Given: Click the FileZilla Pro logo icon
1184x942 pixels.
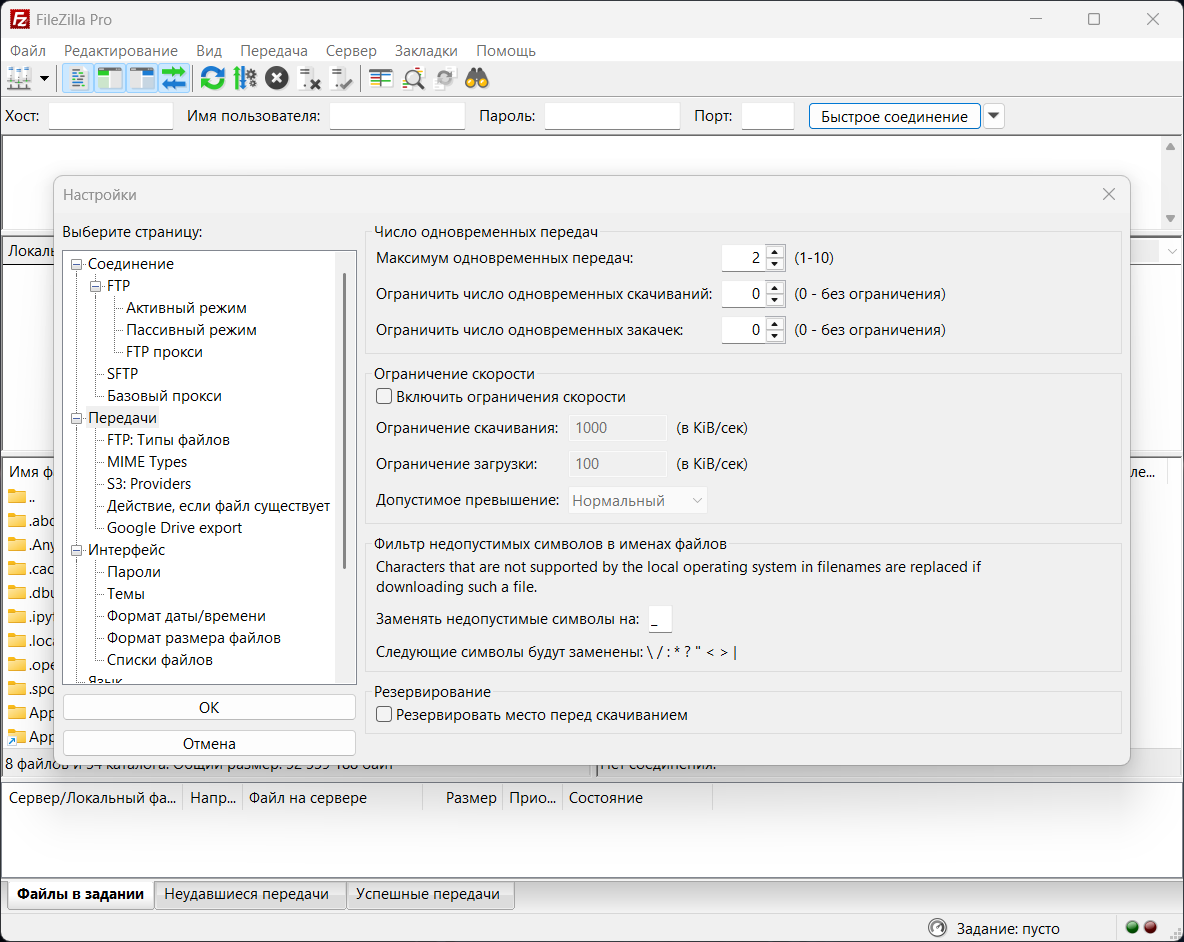Looking at the screenshot, I should click(x=20, y=20).
